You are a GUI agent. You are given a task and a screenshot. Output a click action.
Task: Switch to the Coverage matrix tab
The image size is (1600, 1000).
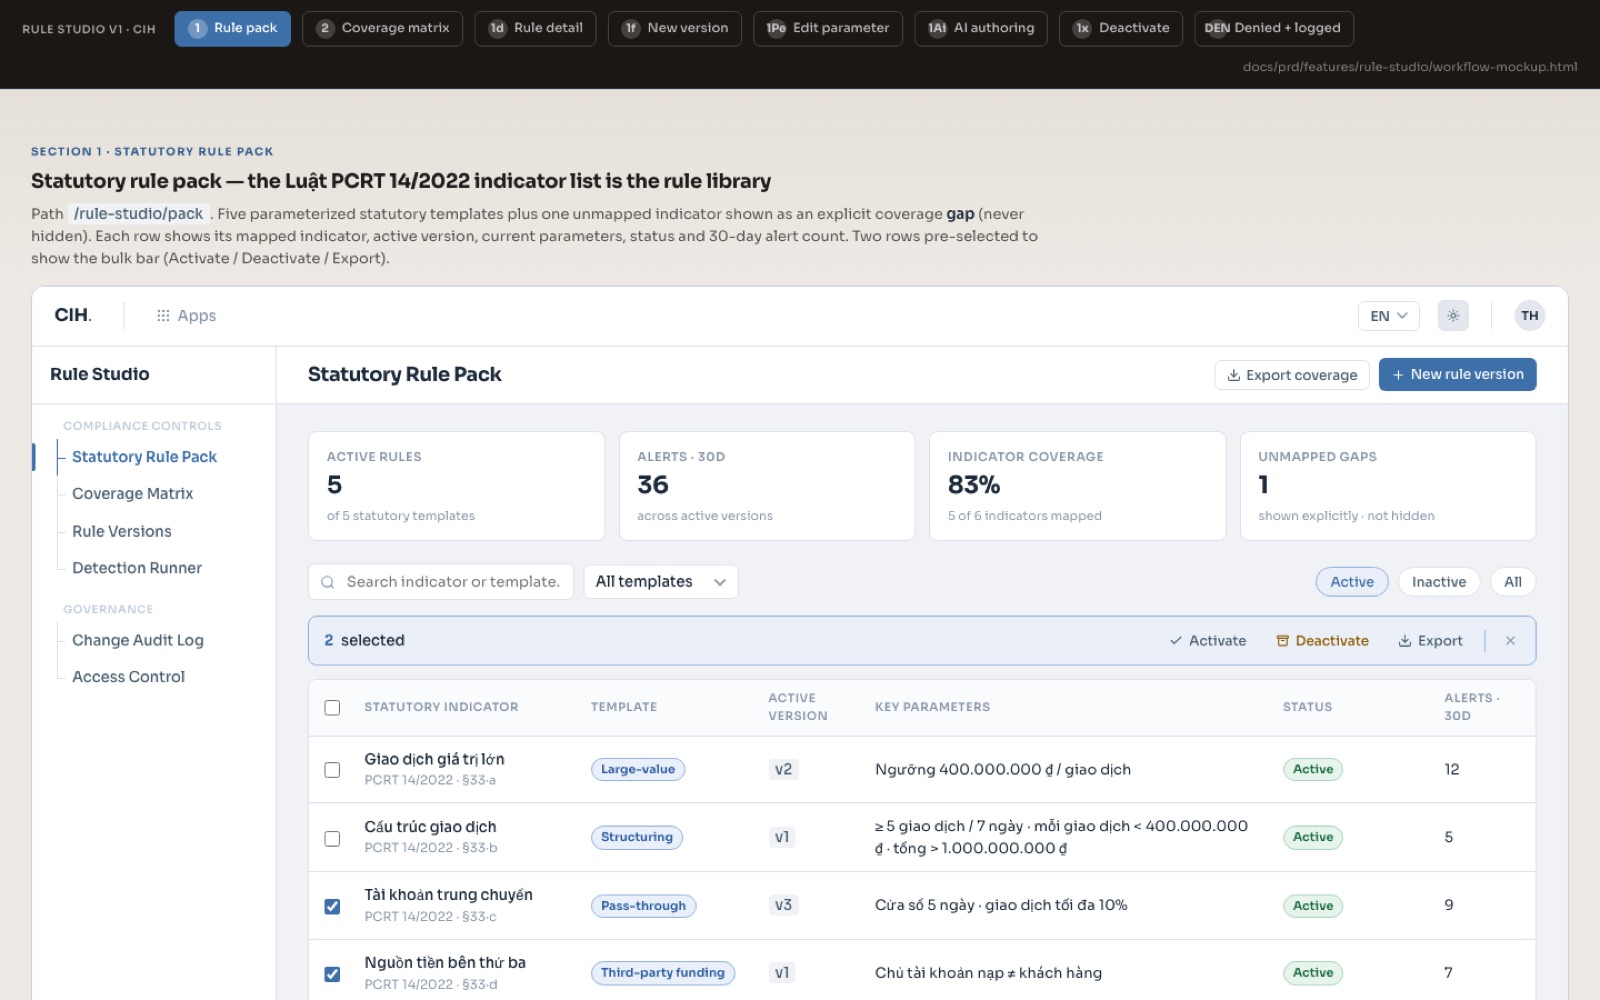click(383, 28)
